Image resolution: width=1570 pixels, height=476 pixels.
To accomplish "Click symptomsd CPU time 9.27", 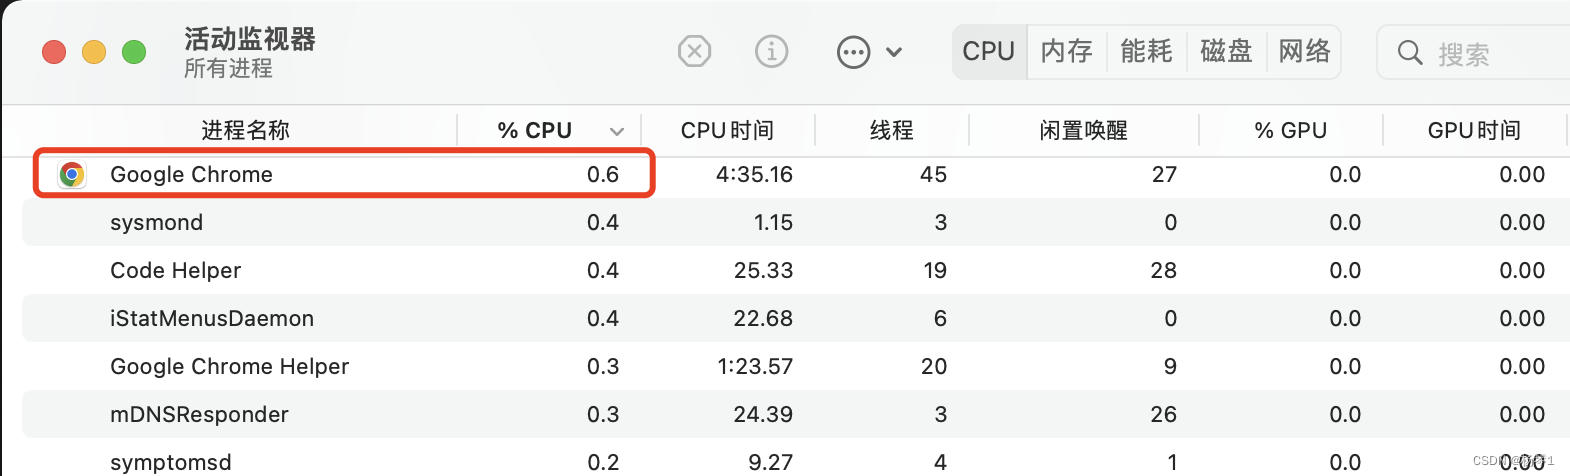I will [x=770, y=462].
